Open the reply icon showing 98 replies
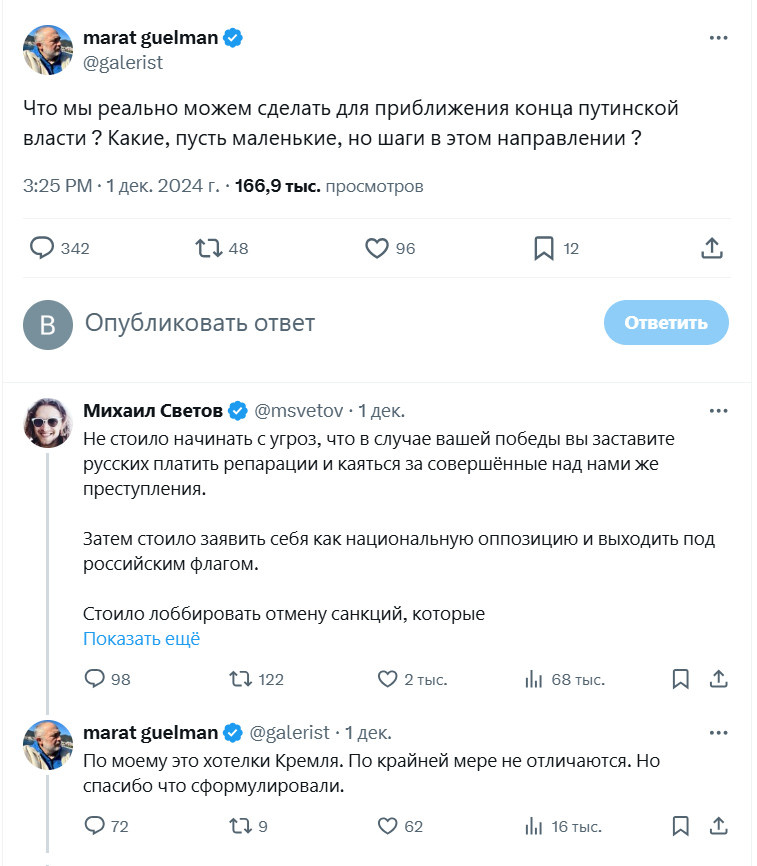This screenshot has height=866, width=757. [96, 679]
